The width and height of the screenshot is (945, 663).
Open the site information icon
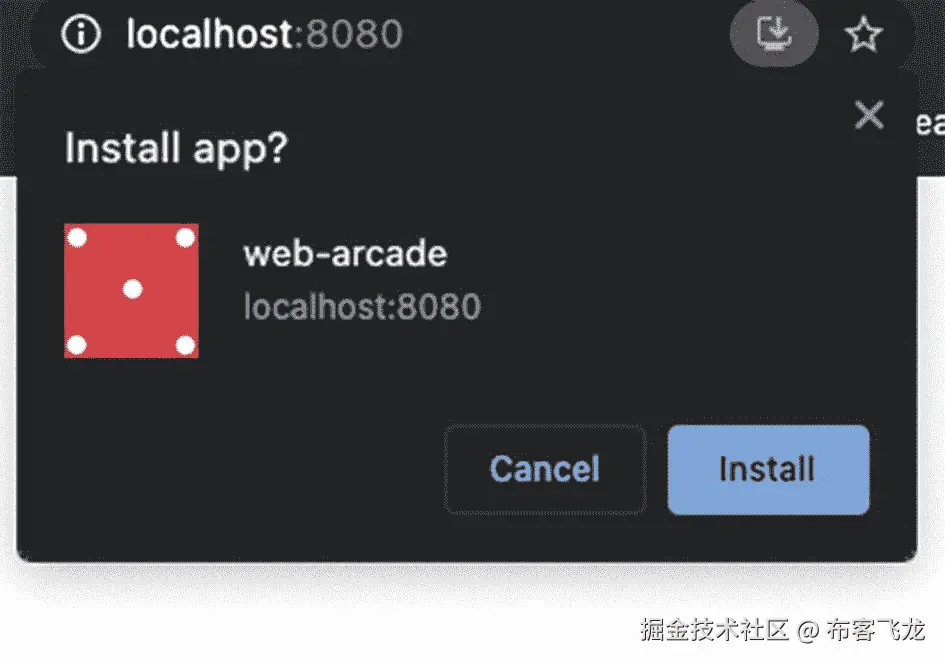pyautogui.click(x=81, y=34)
